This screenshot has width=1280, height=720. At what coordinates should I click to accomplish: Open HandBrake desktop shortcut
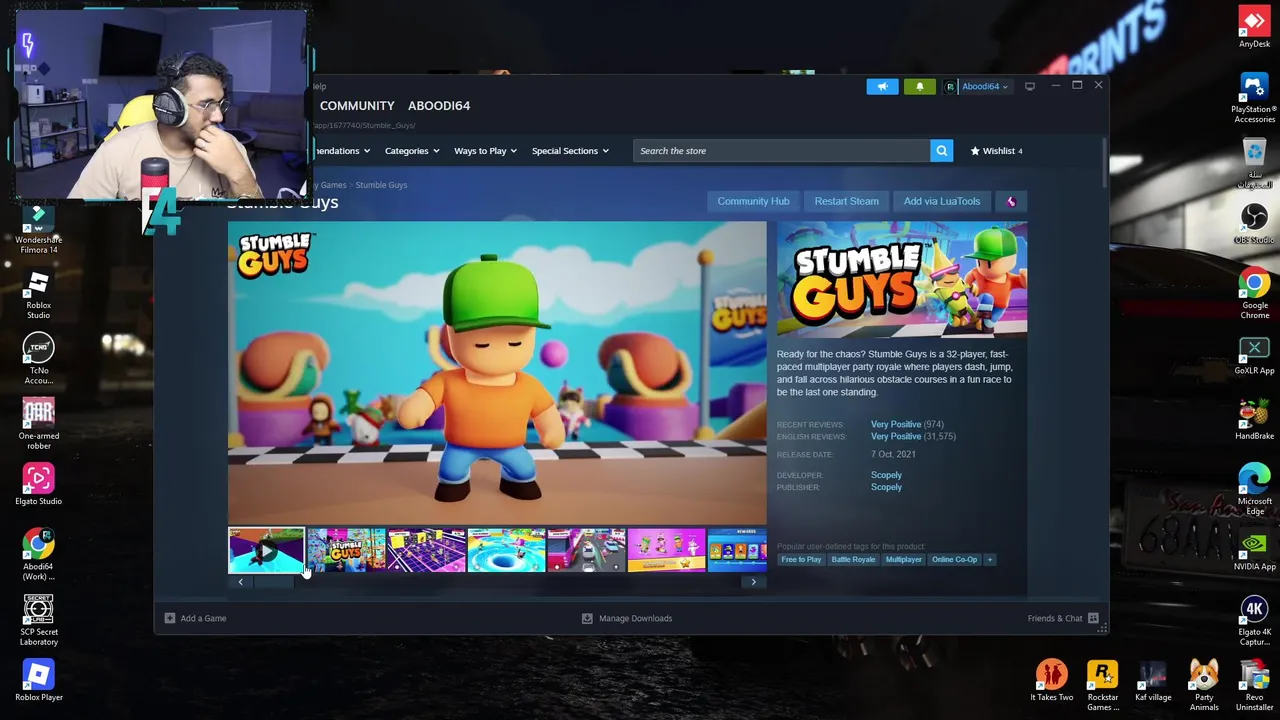[1254, 420]
